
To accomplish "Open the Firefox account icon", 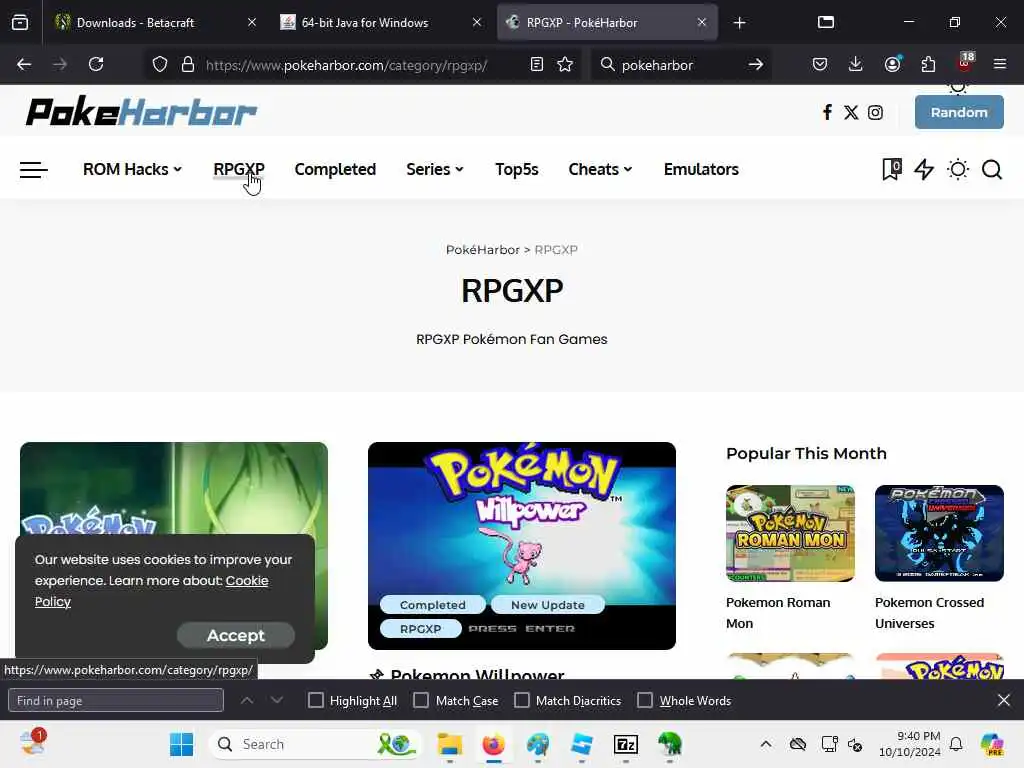I will point(892,64).
